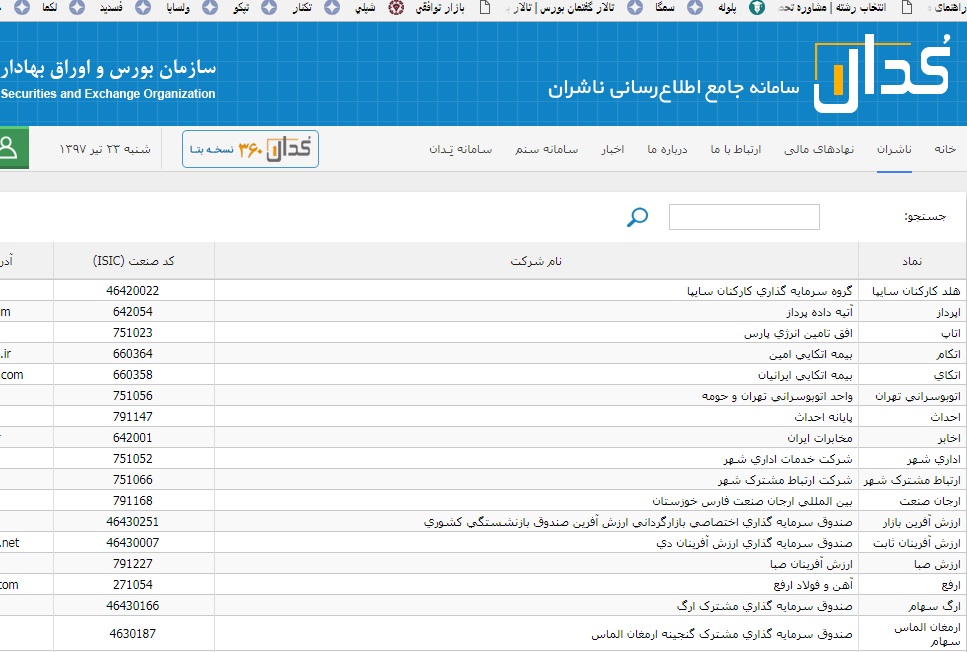The image size is (967, 652).
Task: Click company name بین المللی ارجان صنعت فارس خوزستان
Action: [x=752, y=500]
